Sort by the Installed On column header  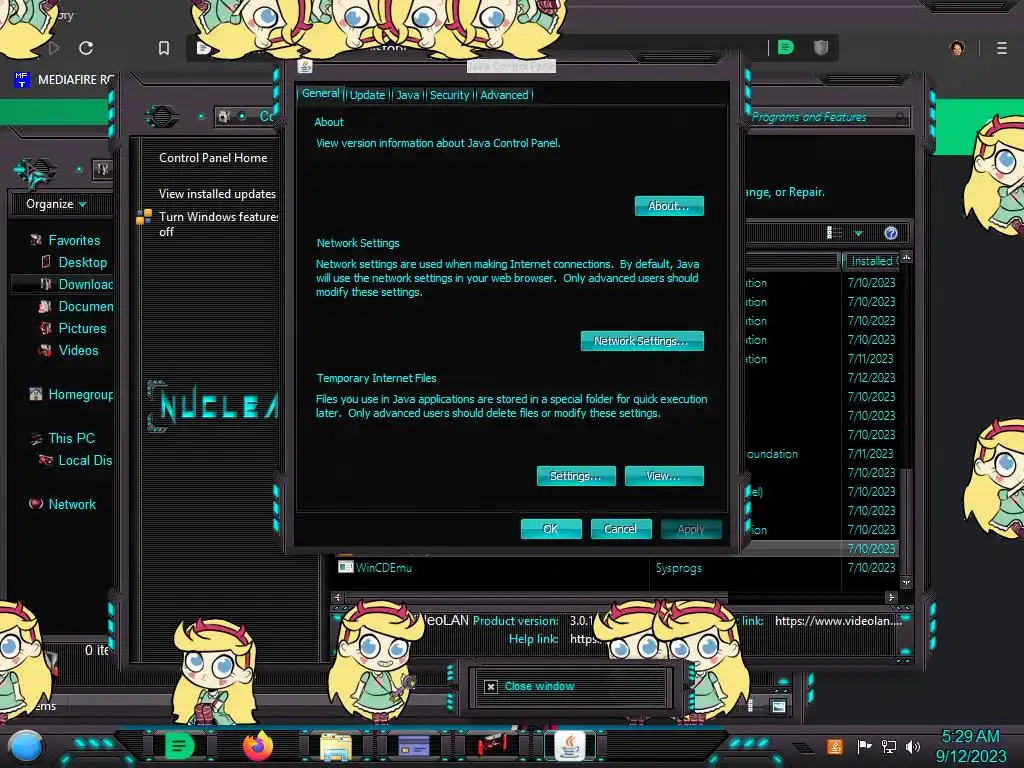pyautogui.click(x=871, y=261)
